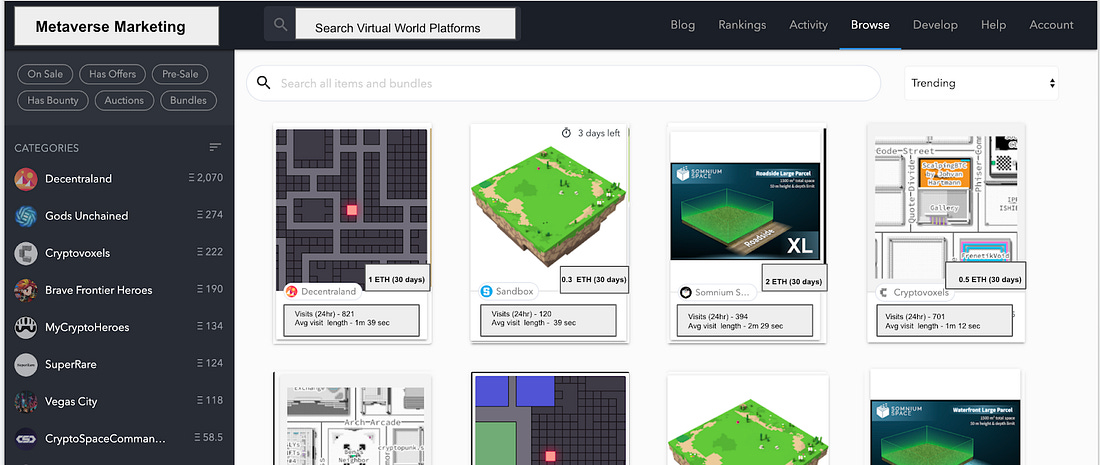Image resolution: width=1100 pixels, height=465 pixels.
Task: Click the Gods Unchained category icon
Action: [x=26, y=216]
